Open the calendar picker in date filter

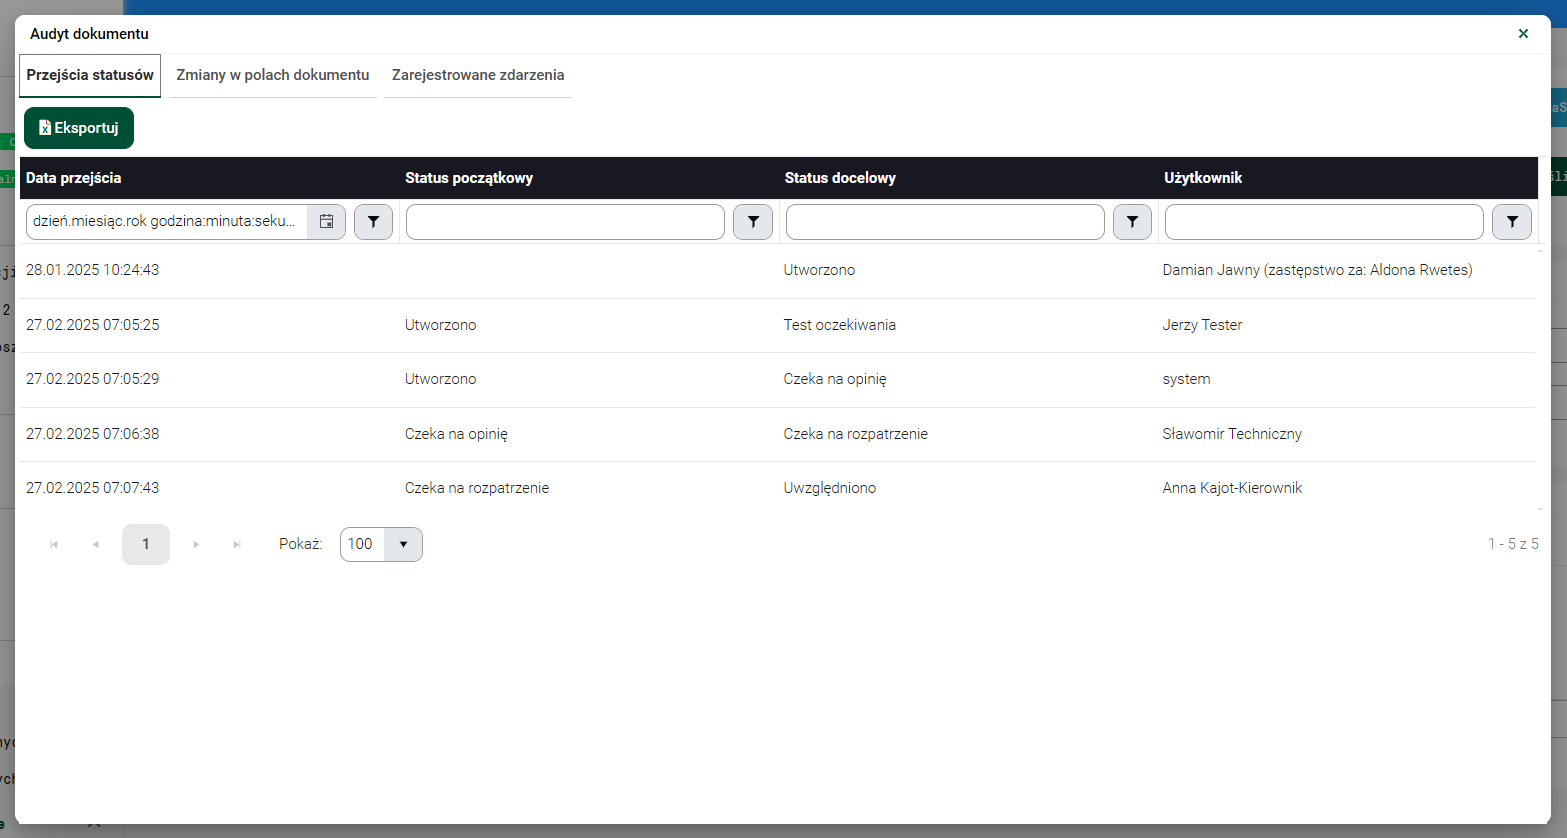326,222
